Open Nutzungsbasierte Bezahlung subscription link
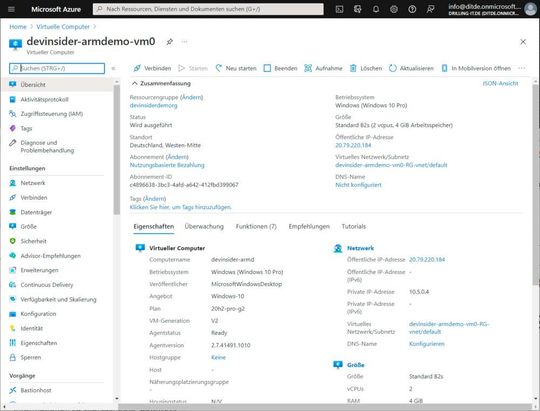This screenshot has width=540, height=411. pos(167,165)
